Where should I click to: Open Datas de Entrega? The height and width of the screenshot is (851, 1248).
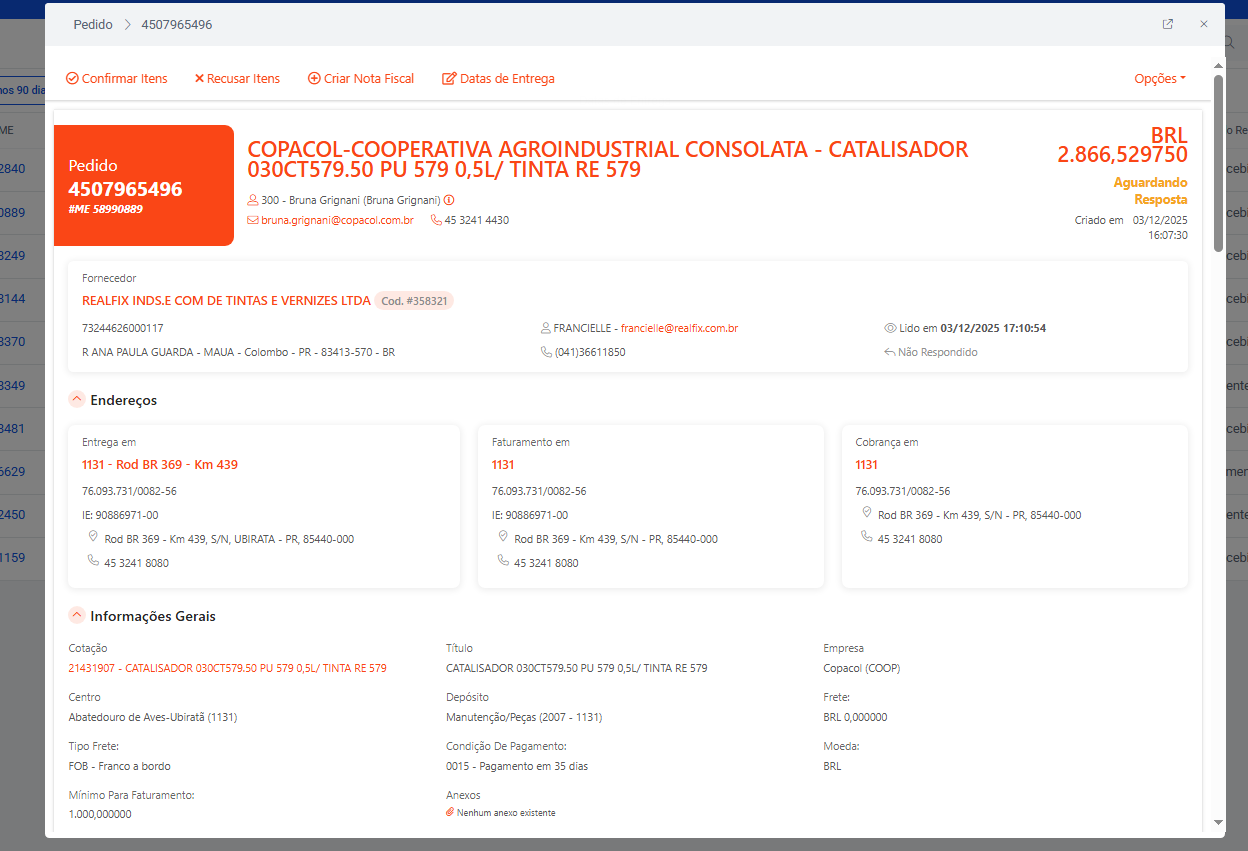coord(498,78)
